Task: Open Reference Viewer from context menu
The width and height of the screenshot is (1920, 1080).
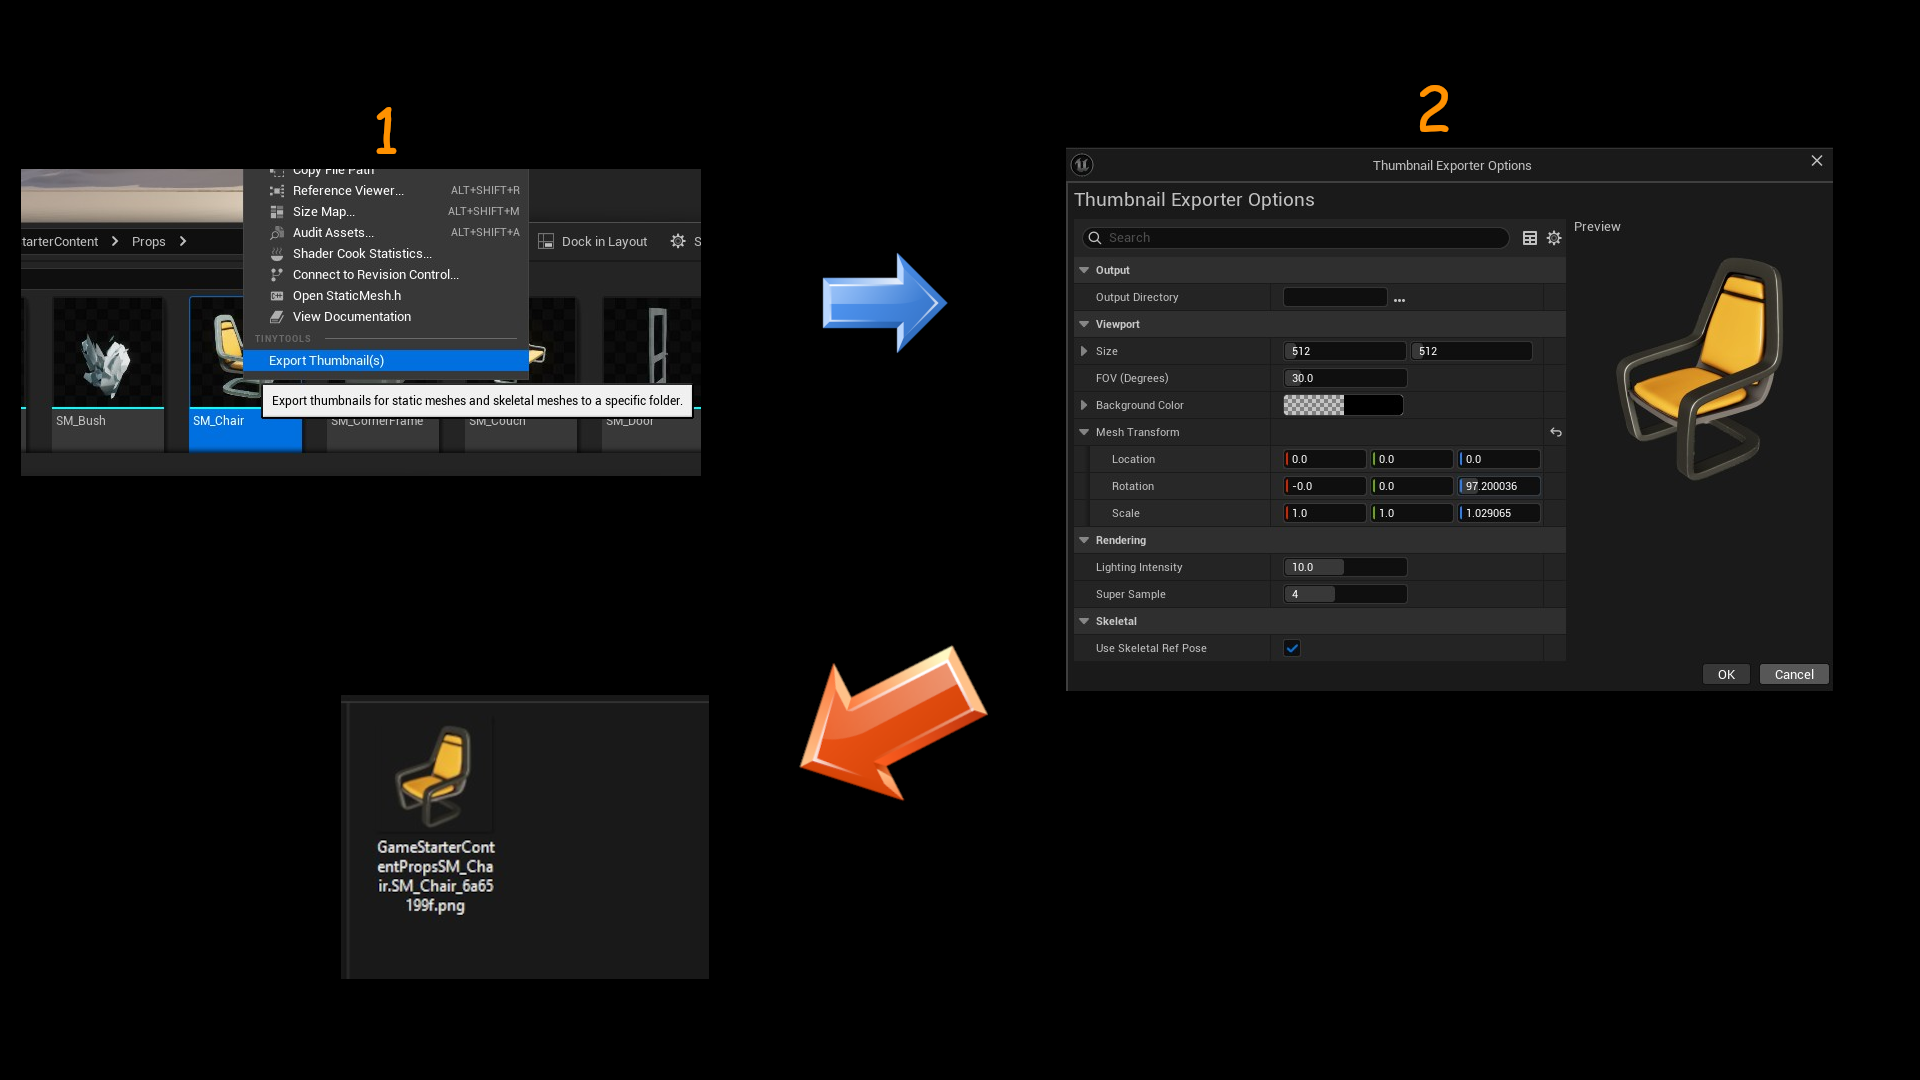Action: (385, 191)
